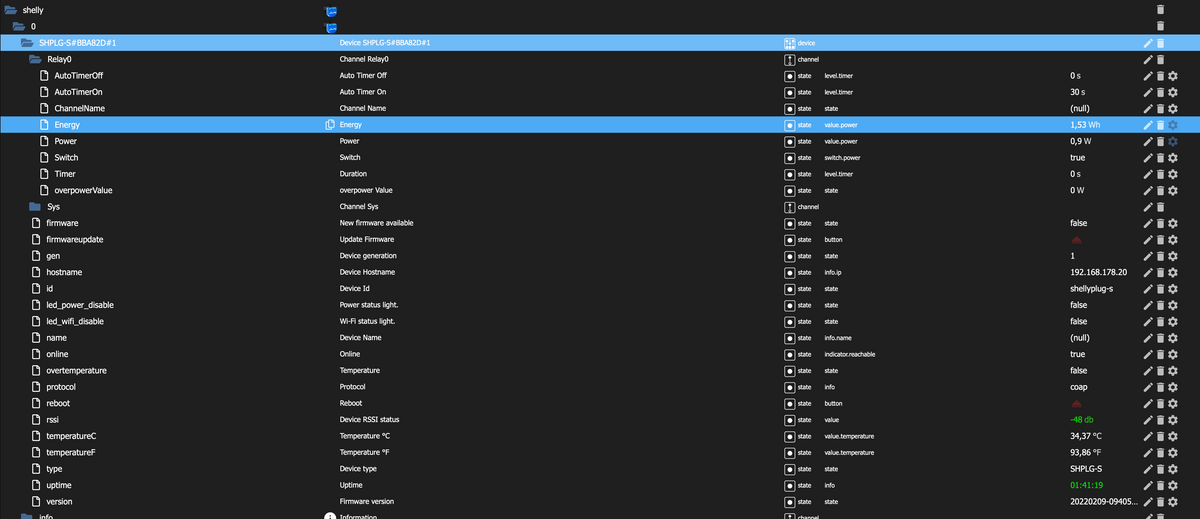Edit the version state object
This screenshot has height=519, width=1200.
click(x=1148, y=501)
